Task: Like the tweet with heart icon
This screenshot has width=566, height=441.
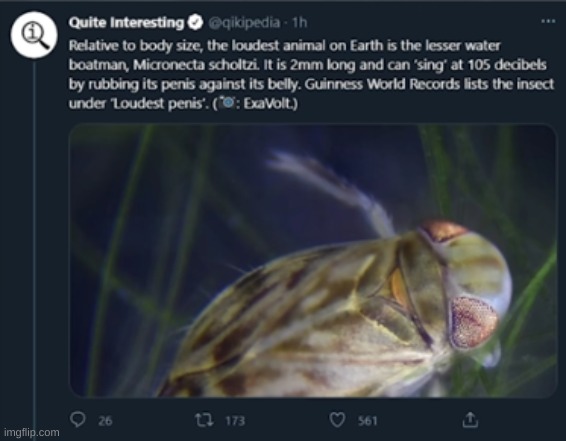Action: tap(337, 420)
